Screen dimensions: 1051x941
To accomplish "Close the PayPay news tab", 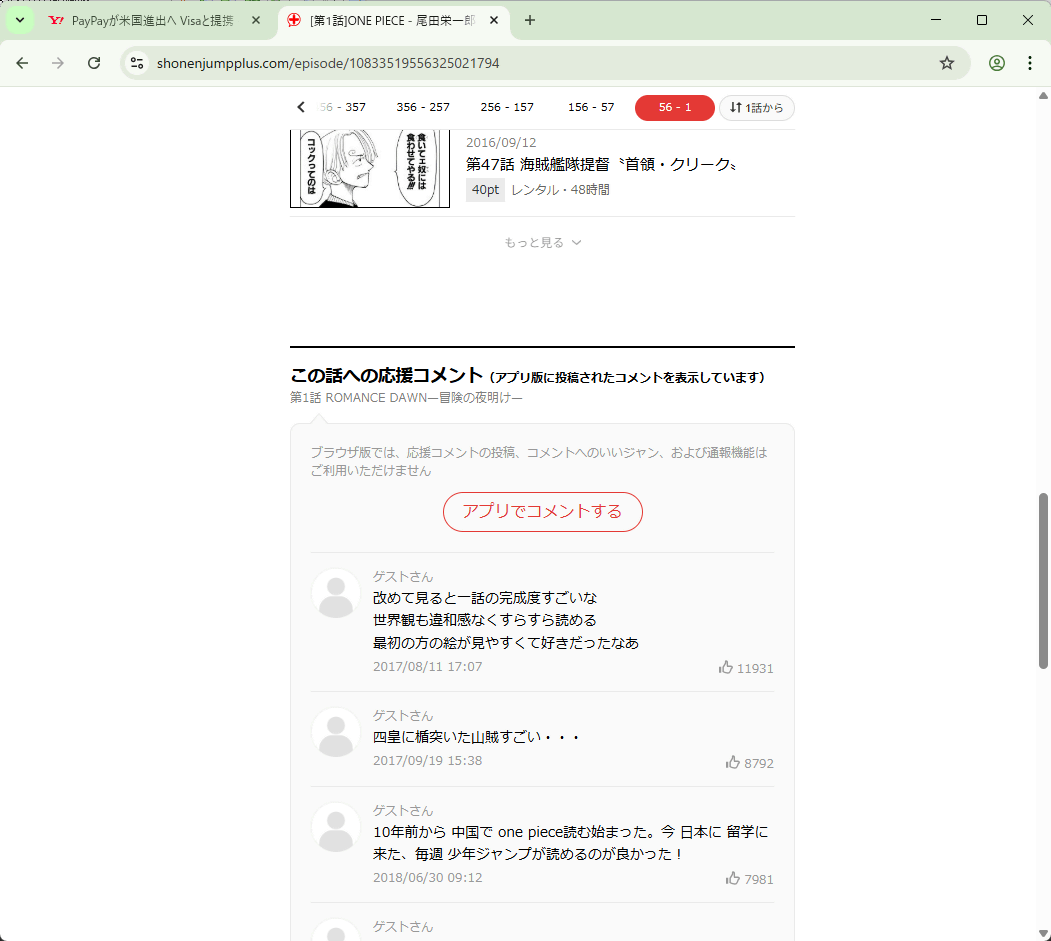I will 256,20.
